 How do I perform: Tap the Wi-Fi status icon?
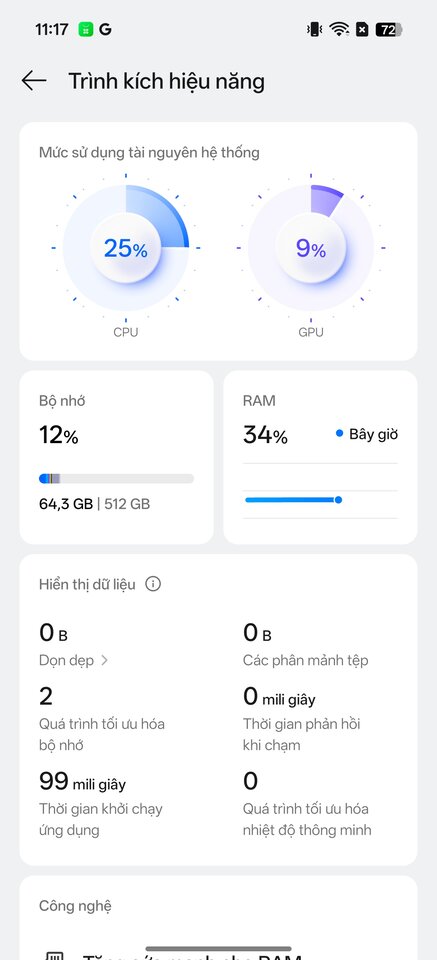click(338, 29)
